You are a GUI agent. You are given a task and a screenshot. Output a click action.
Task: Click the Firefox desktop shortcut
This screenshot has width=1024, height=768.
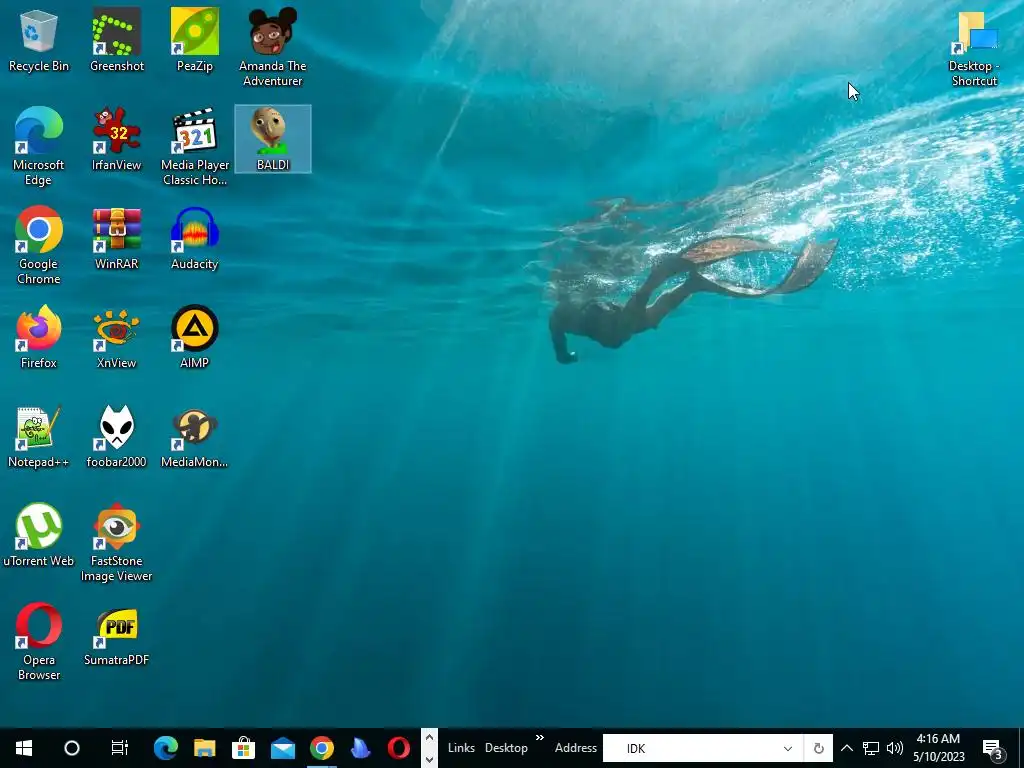pyautogui.click(x=39, y=338)
